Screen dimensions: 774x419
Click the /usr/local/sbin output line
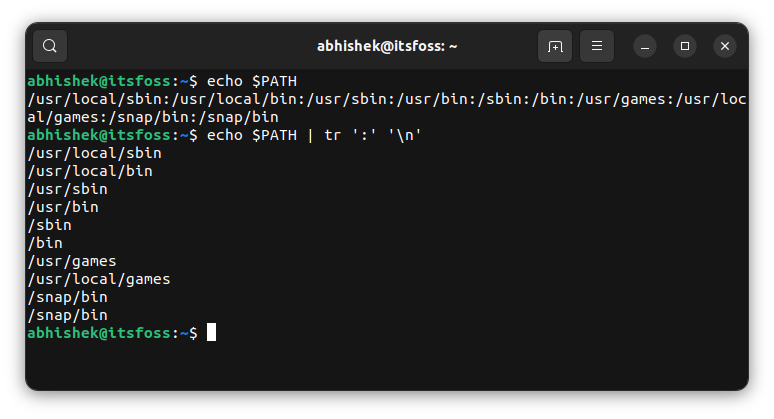click(95, 153)
